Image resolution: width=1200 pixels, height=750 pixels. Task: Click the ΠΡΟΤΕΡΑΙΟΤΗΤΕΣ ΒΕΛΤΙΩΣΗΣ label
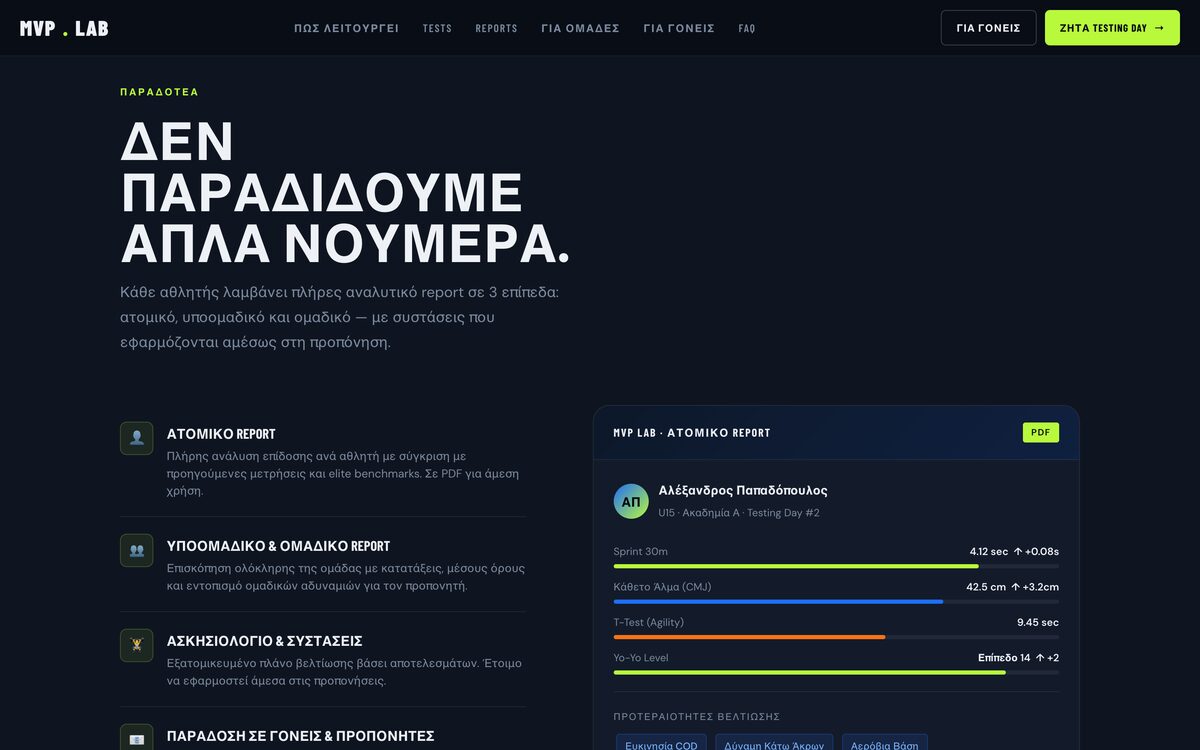tap(697, 717)
